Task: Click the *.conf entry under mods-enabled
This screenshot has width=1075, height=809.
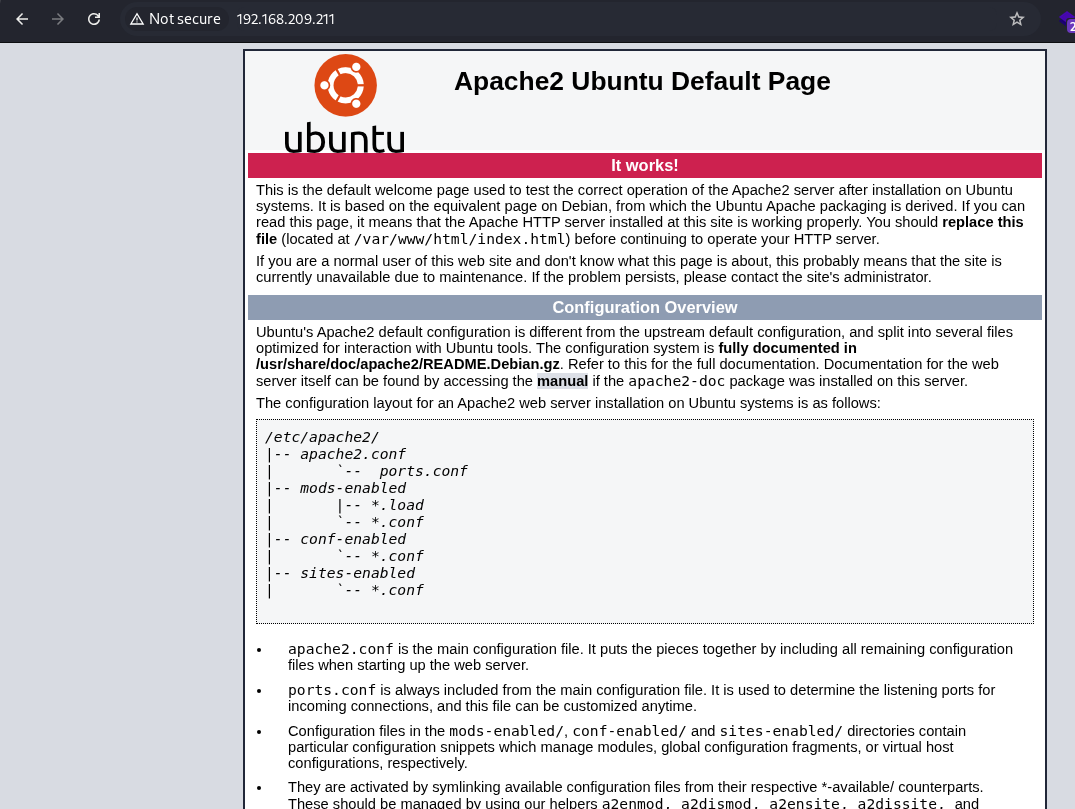Action: point(397,522)
